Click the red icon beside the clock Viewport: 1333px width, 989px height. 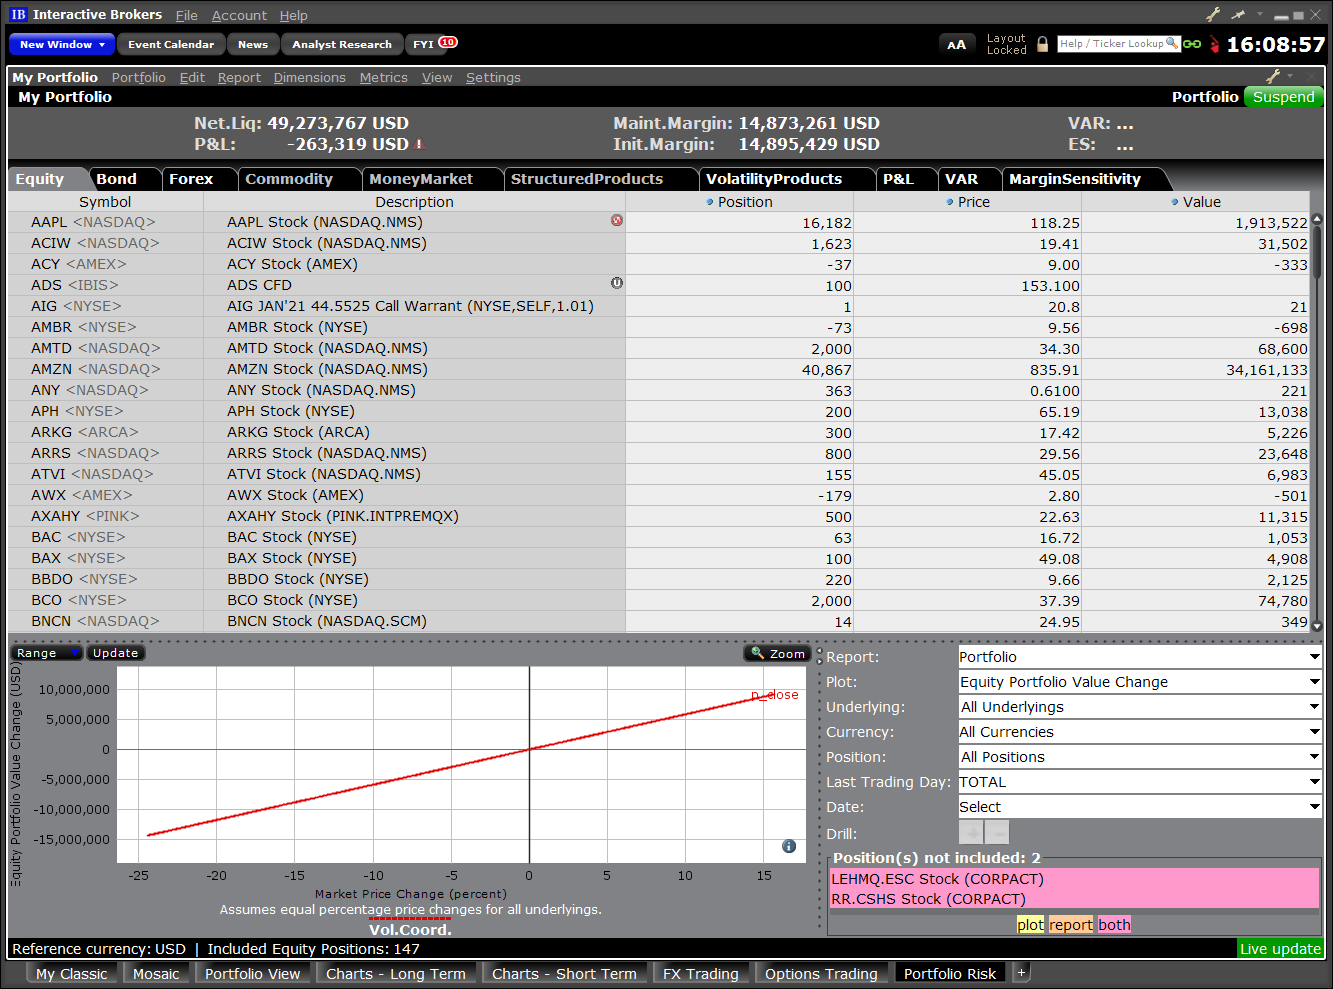click(1214, 44)
